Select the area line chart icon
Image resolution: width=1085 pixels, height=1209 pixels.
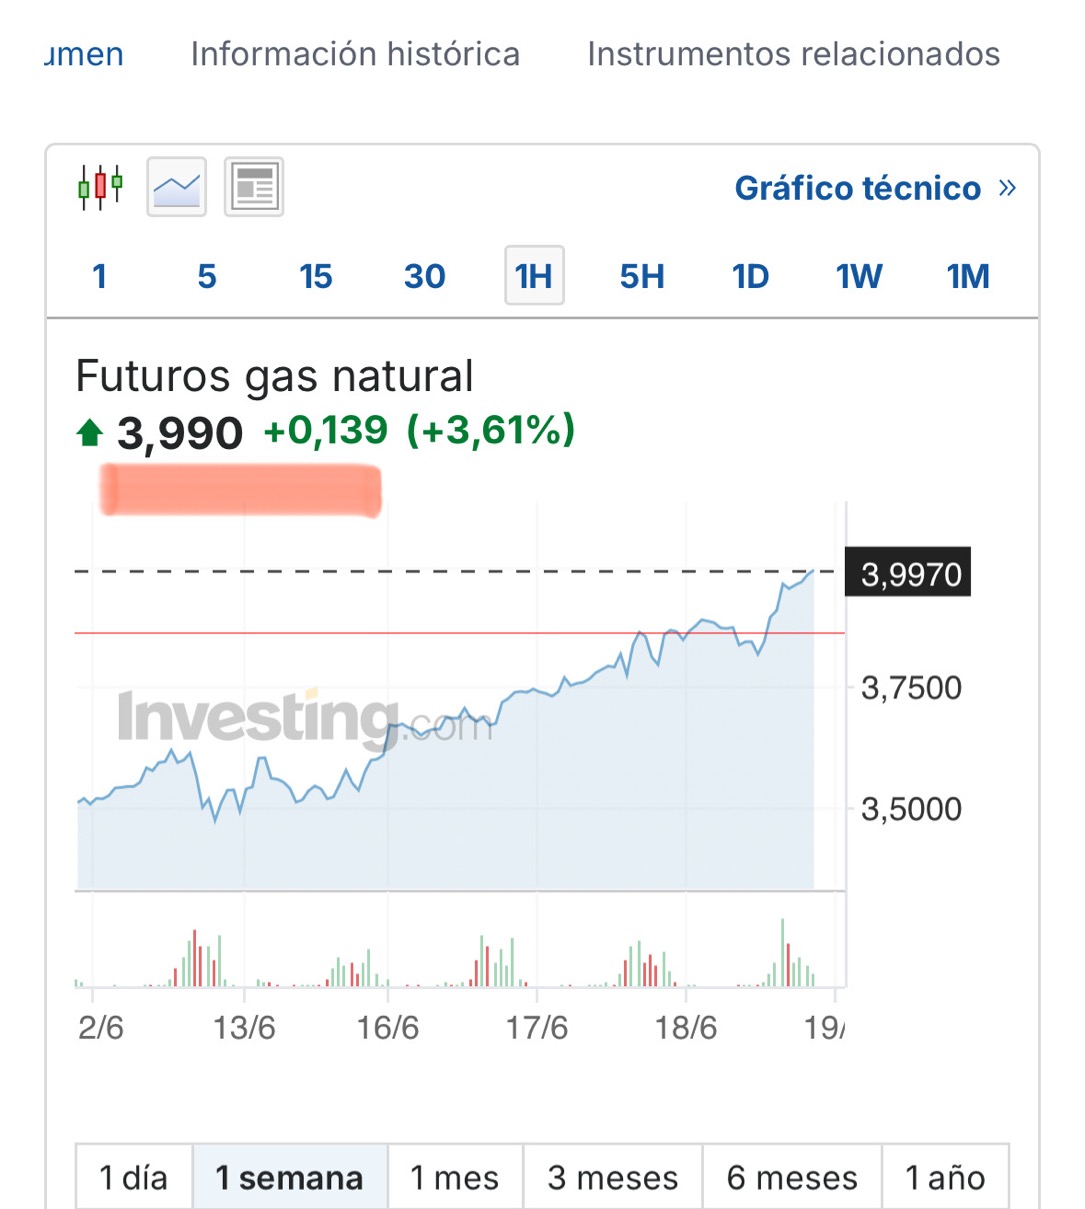[177, 187]
